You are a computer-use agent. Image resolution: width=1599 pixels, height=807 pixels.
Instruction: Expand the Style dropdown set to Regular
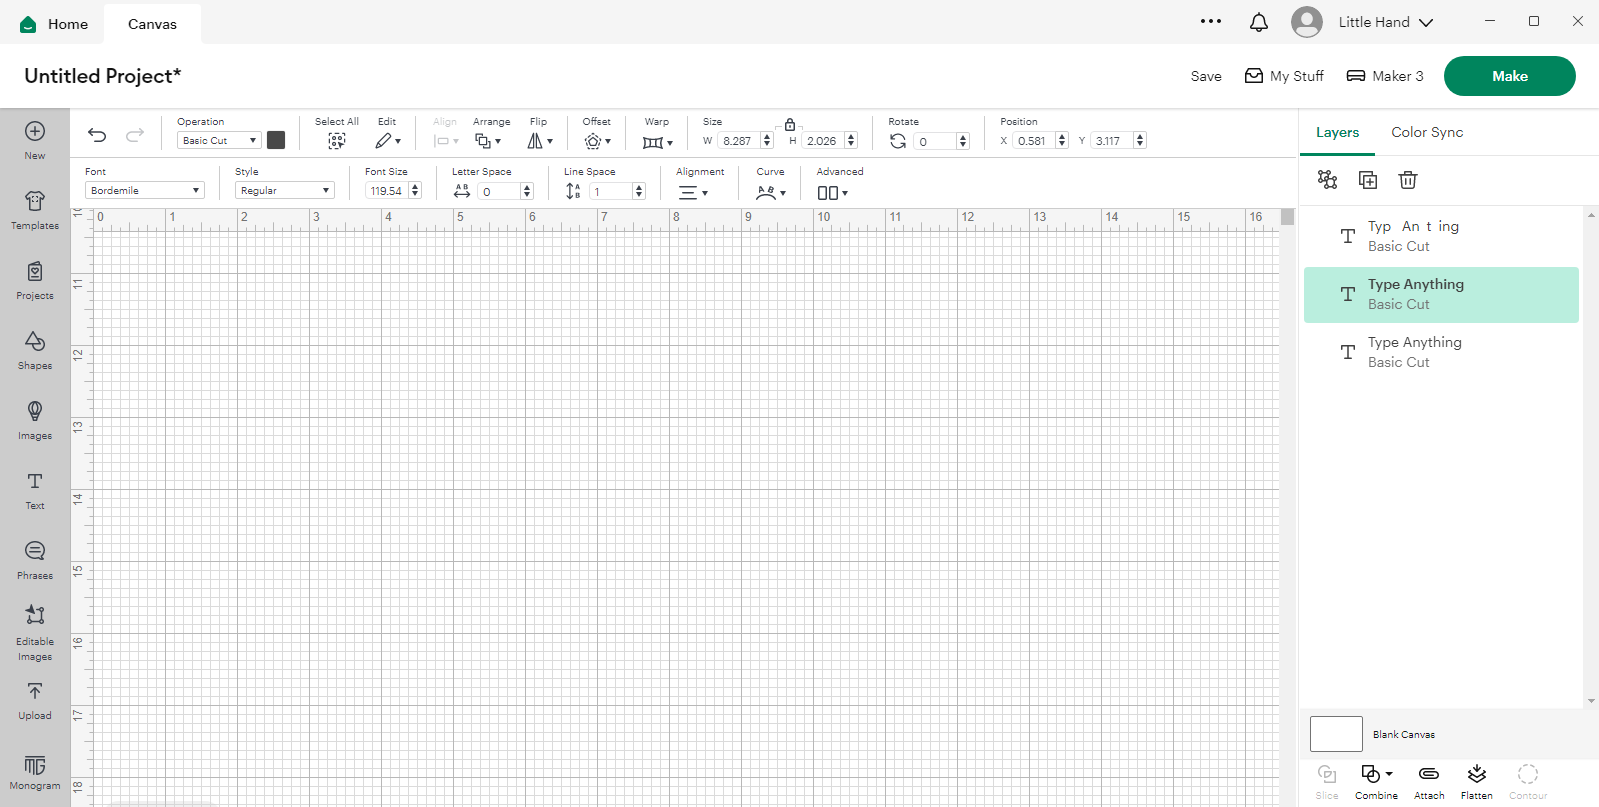click(x=285, y=190)
